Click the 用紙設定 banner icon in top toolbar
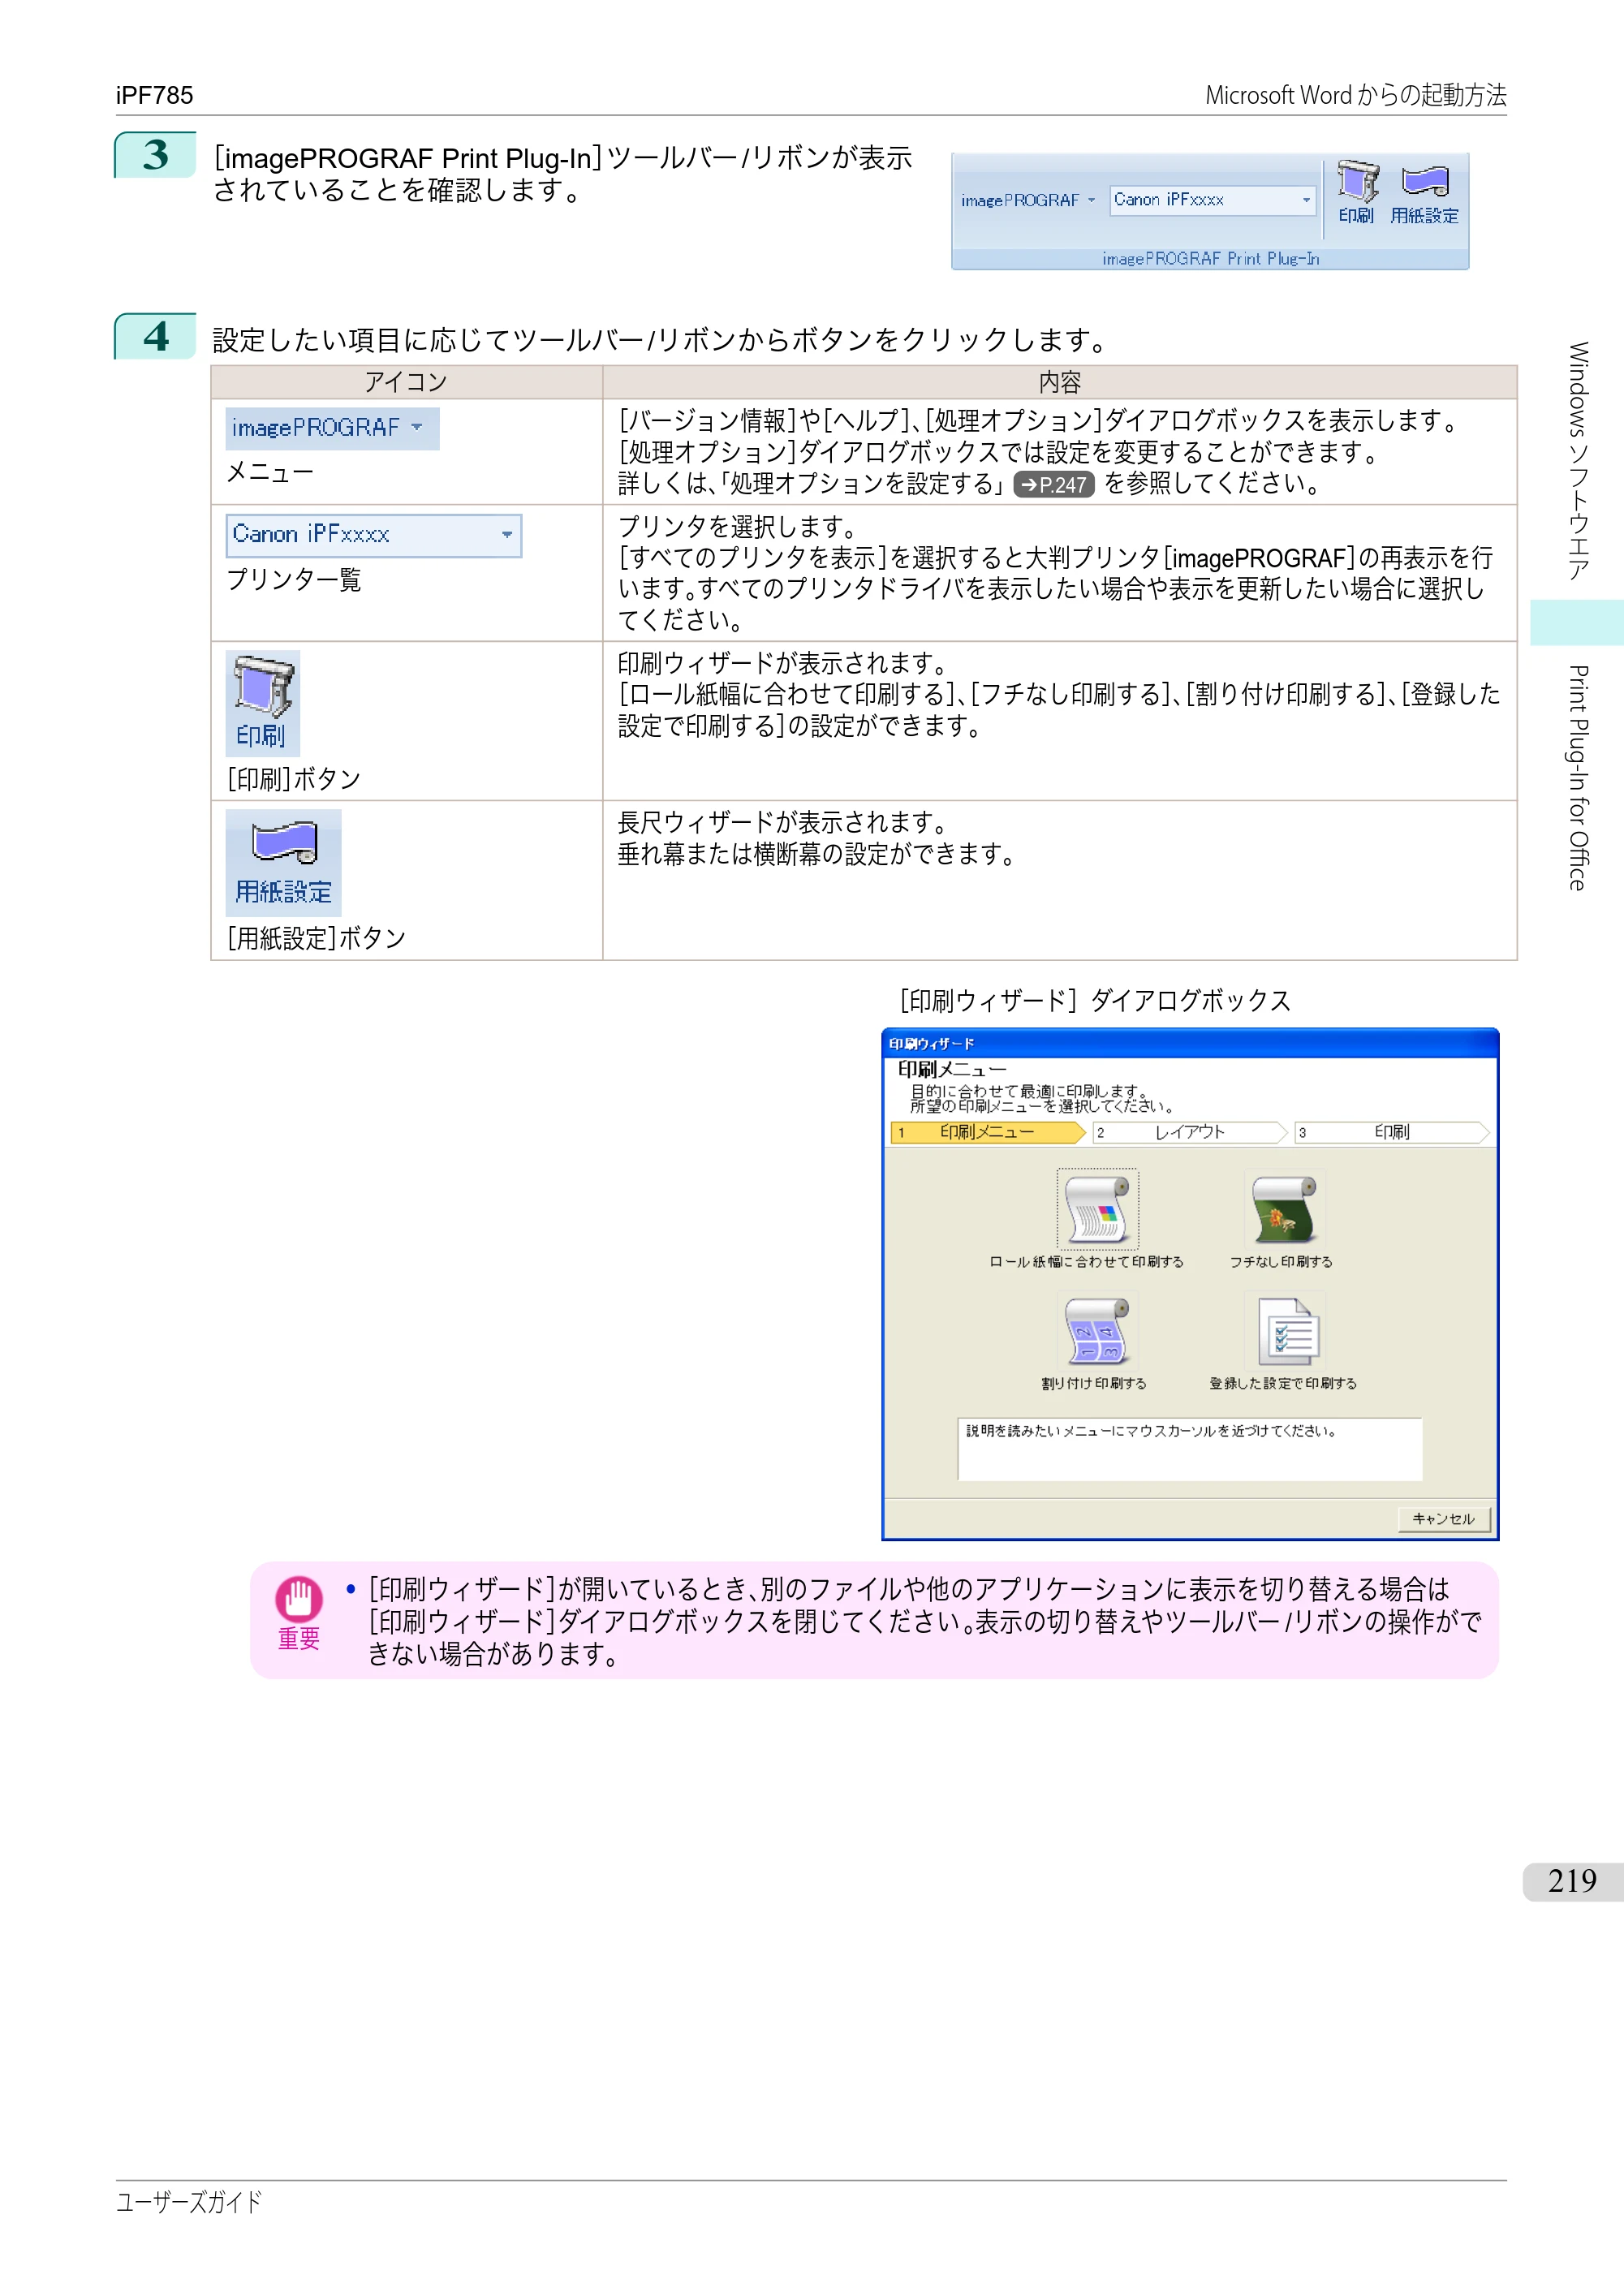Screen dimensions: 1624x2296 click(1425, 192)
